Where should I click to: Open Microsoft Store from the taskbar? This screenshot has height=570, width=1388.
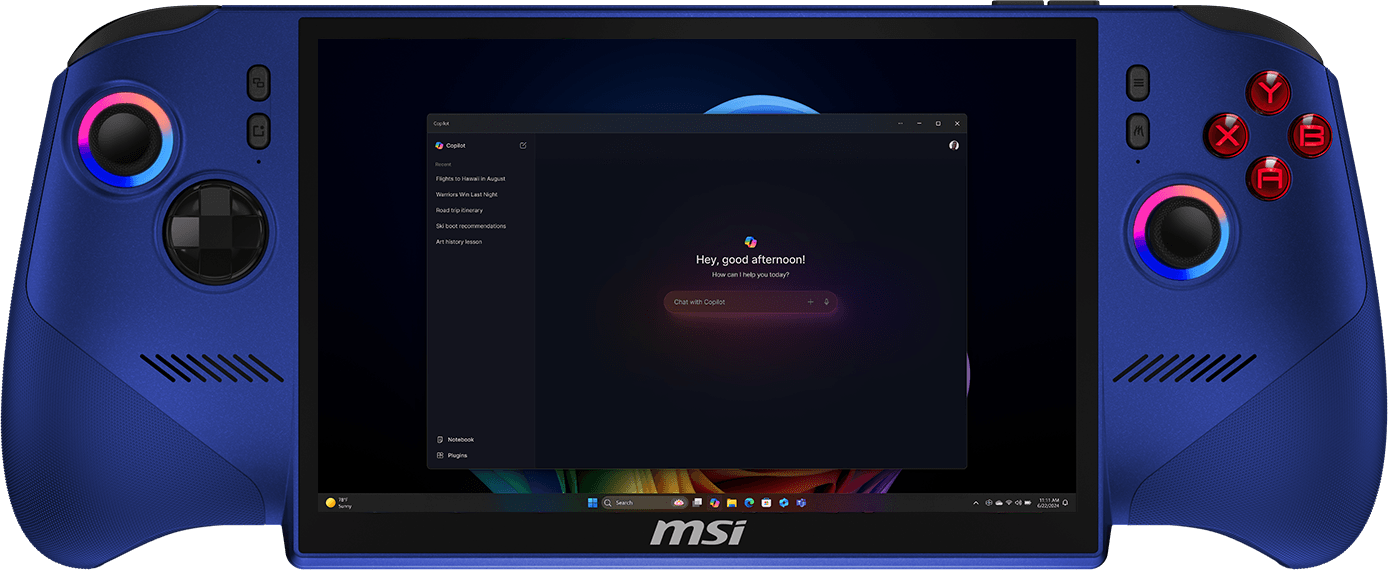pyautogui.click(x=766, y=502)
